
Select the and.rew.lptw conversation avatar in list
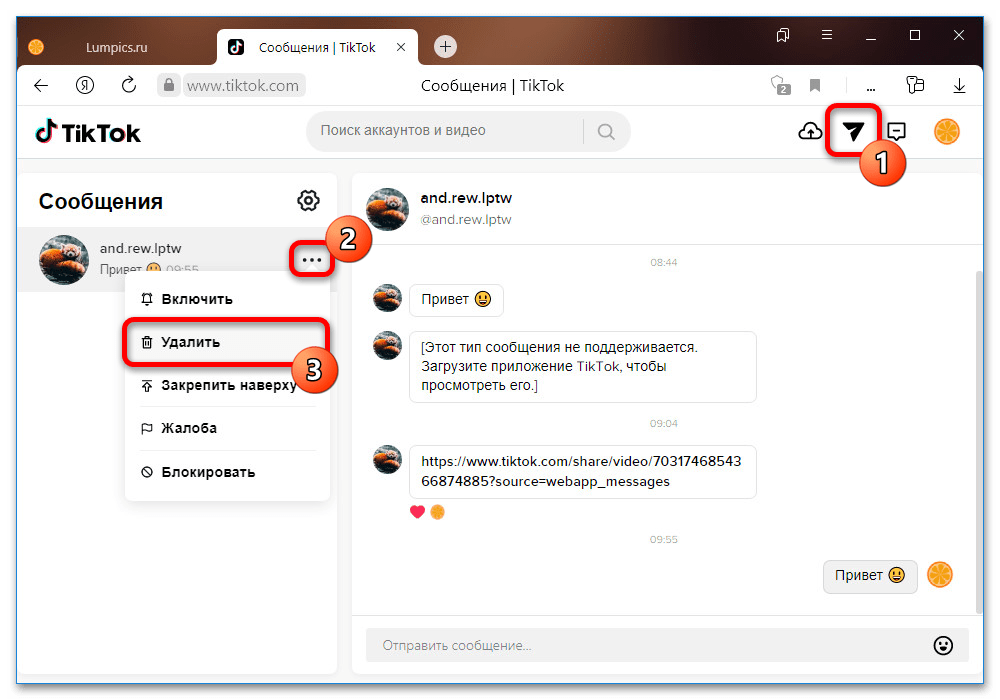point(64,259)
